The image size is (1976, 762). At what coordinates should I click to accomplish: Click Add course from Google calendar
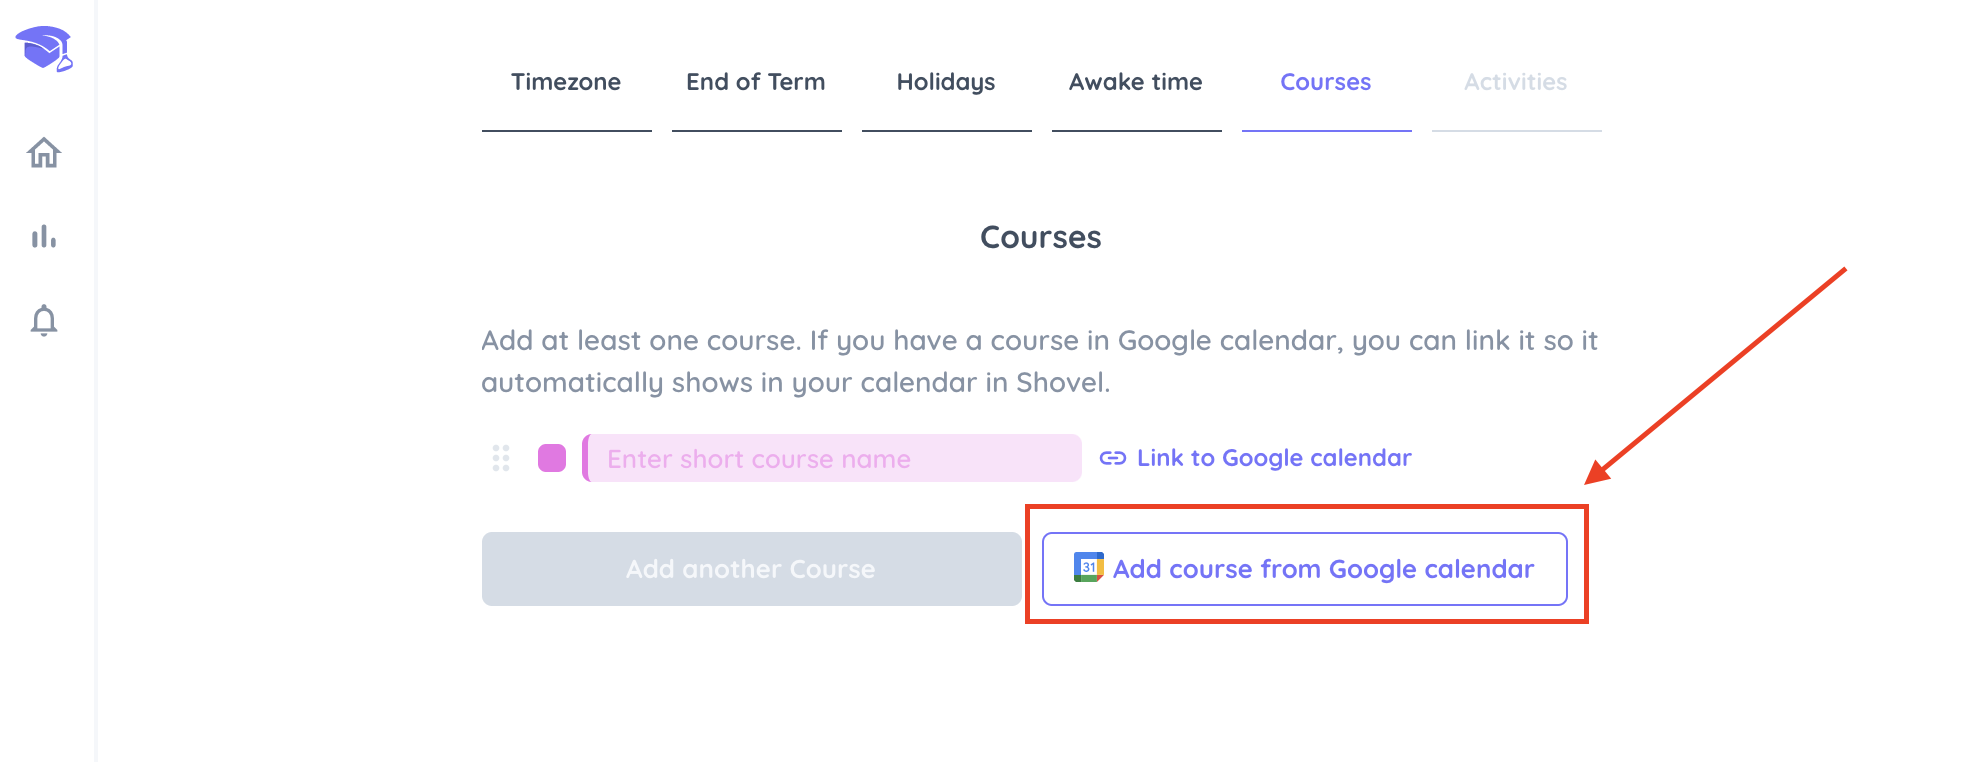(1304, 569)
